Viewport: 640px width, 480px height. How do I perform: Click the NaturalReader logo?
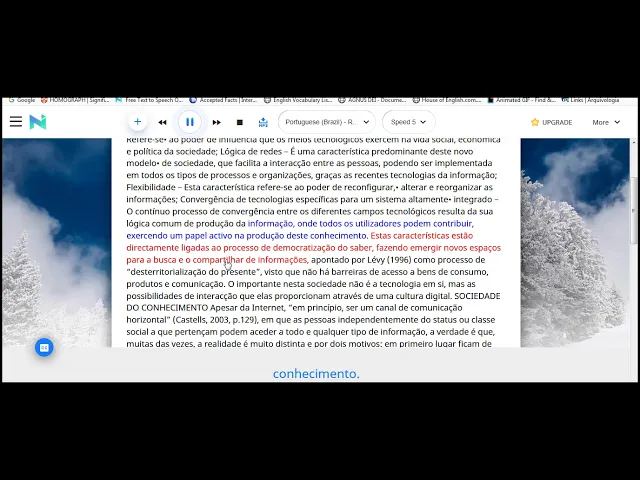(38, 122)
